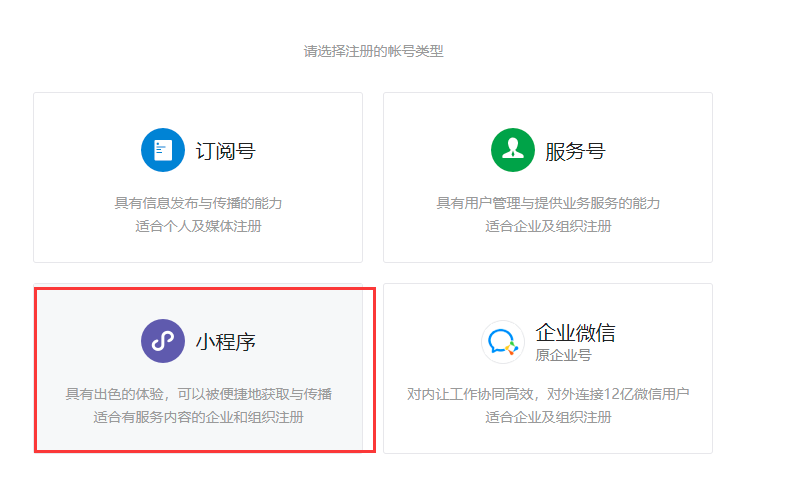This screenshot has height=498, width=804.
Task: Click text 具有出色的体验，可以被便捷地获取与传播
Action: [x=198, y=394]
